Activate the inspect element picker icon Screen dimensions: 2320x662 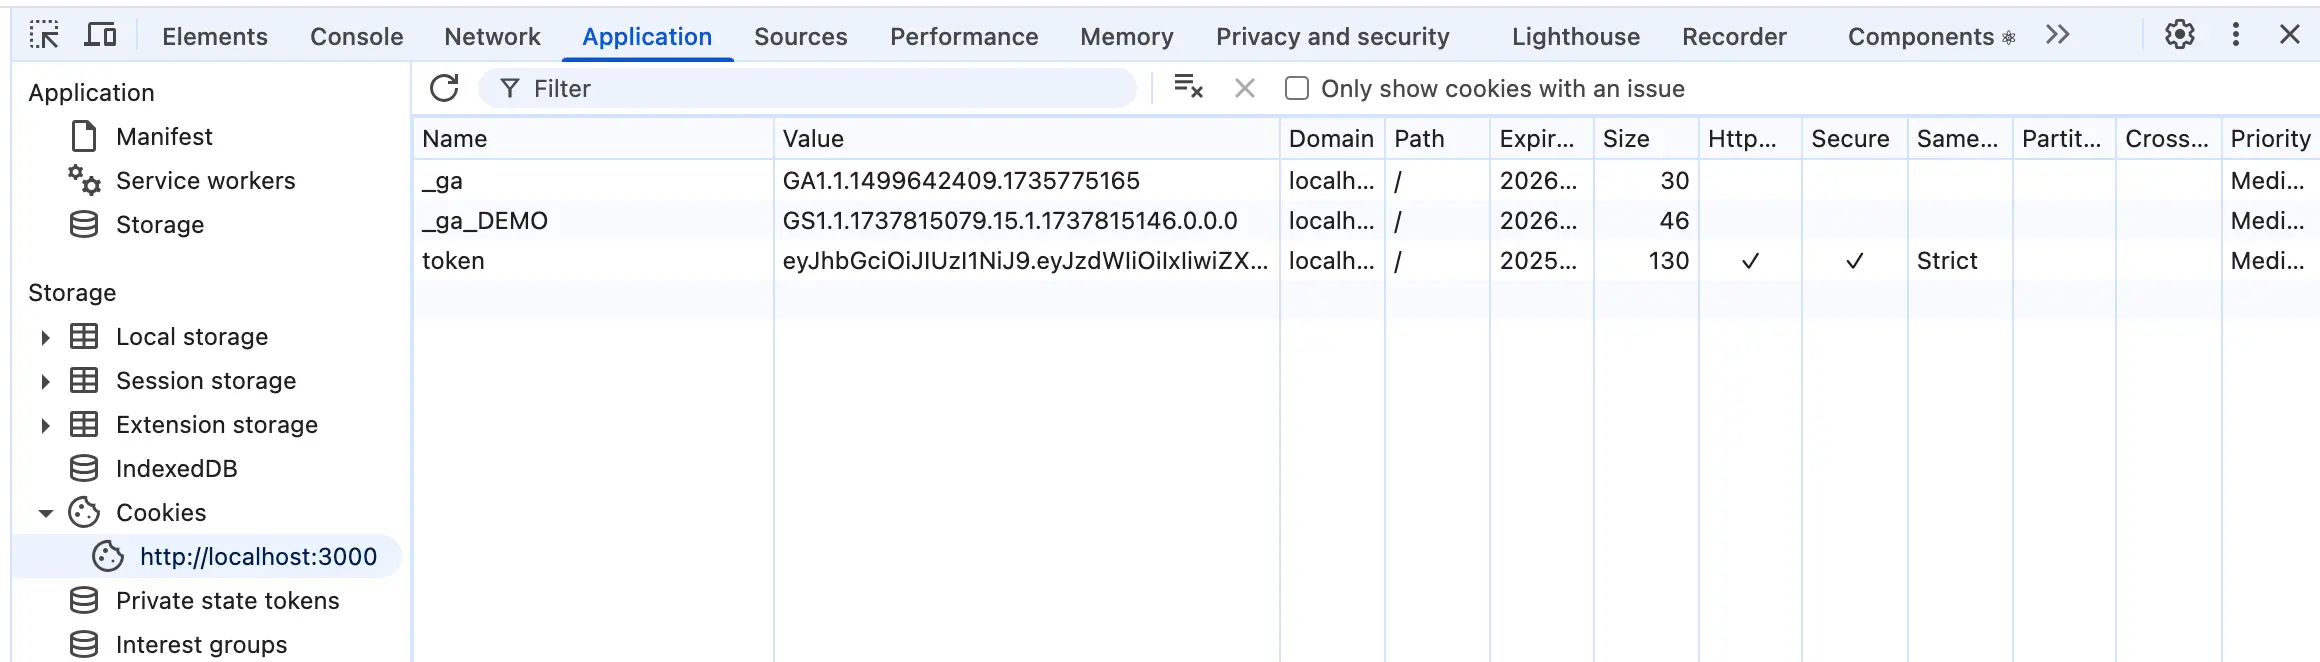[x=44, y=35]
